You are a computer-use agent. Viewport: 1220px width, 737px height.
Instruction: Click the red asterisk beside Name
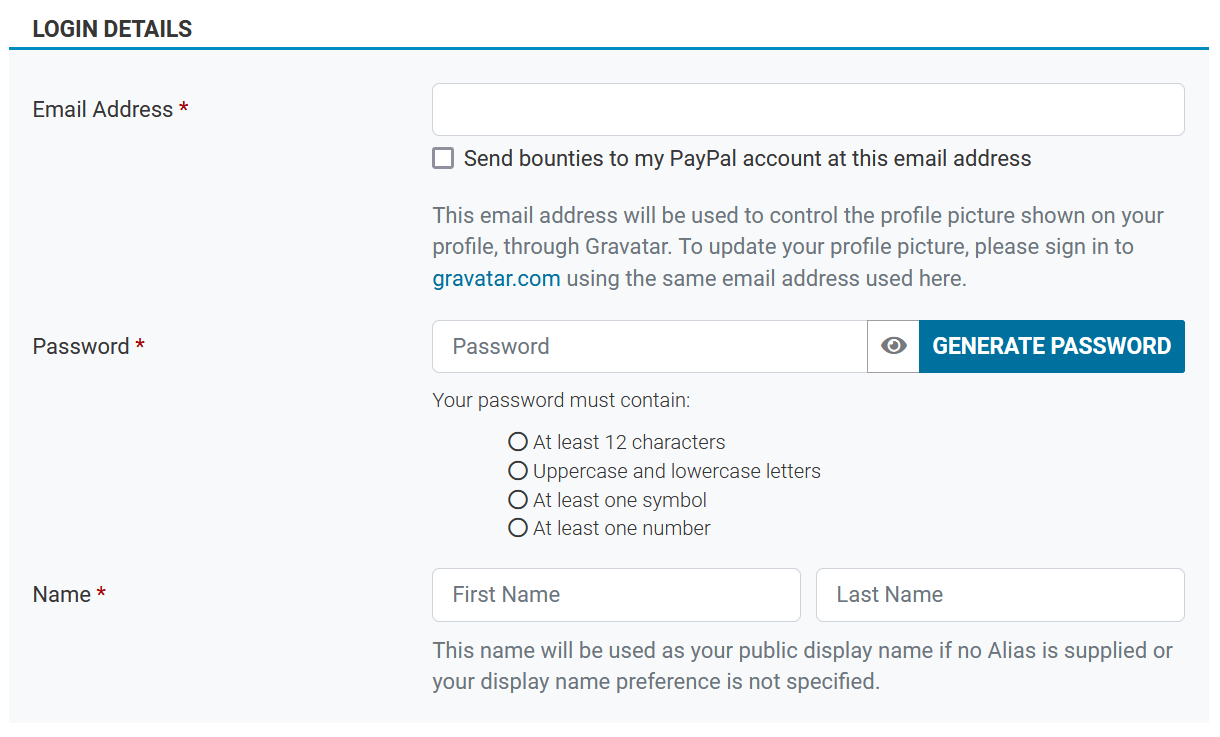coord(100,592)
